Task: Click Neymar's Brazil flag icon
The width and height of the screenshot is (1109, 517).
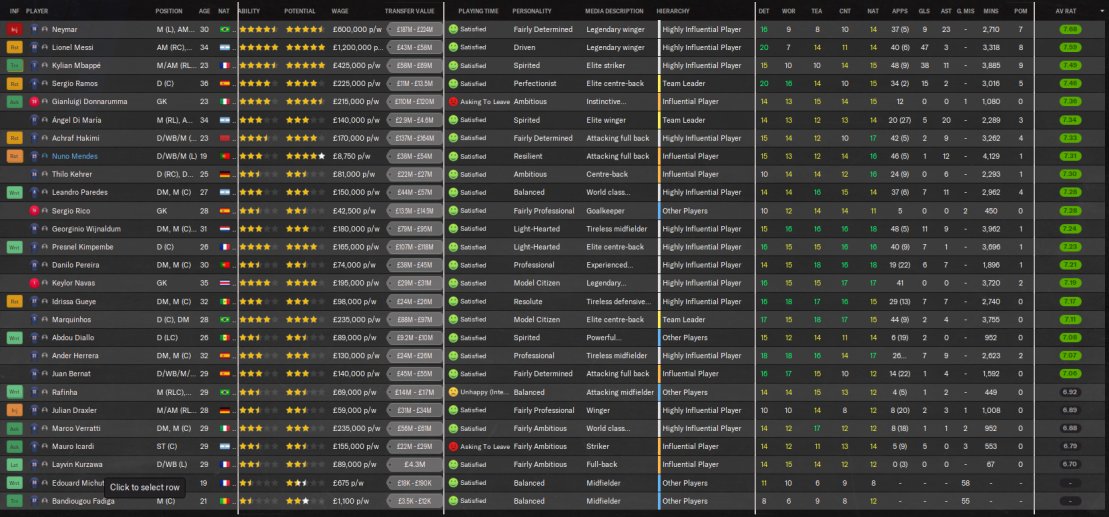Action: click(x=225, y=29)
